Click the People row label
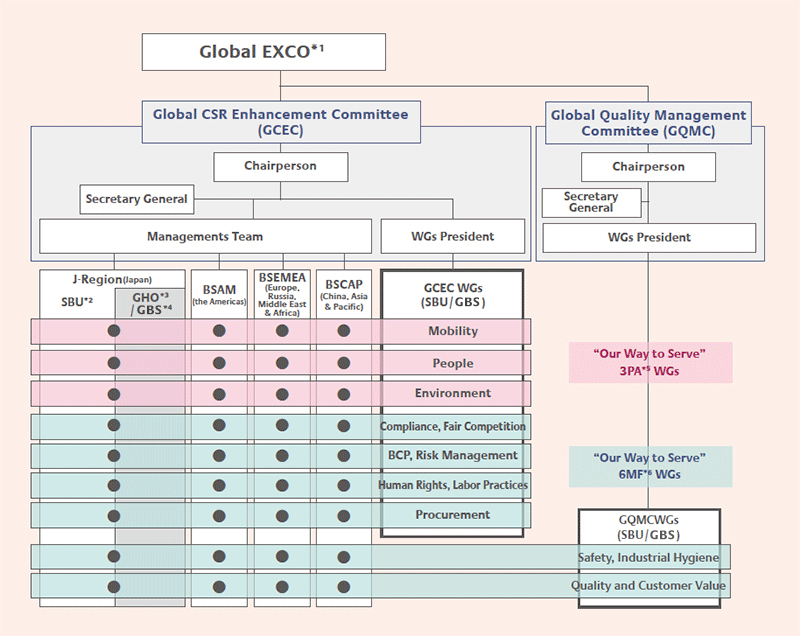 click(453, 363)
